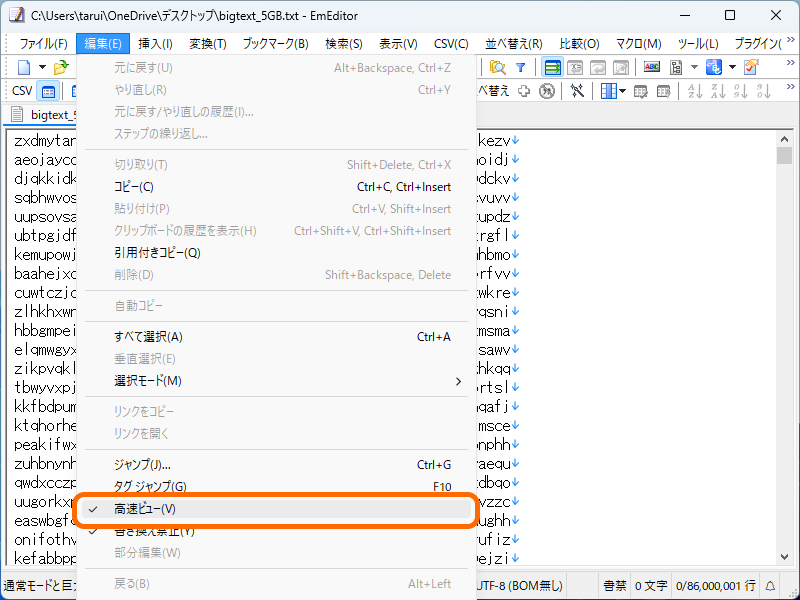Click the UTF-8 (BOM無し) encoding status
This screenshot has width=800, height=600.
click(x=520, y=586)
